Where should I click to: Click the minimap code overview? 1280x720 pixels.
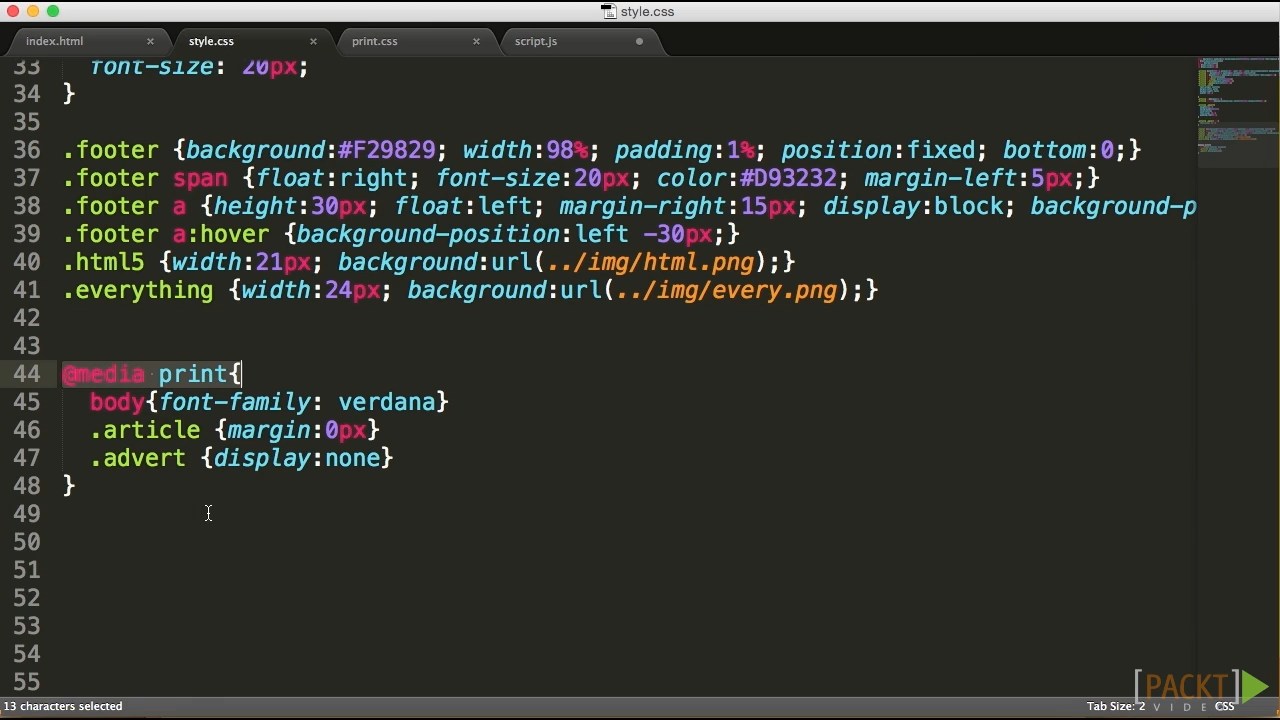1238,110
